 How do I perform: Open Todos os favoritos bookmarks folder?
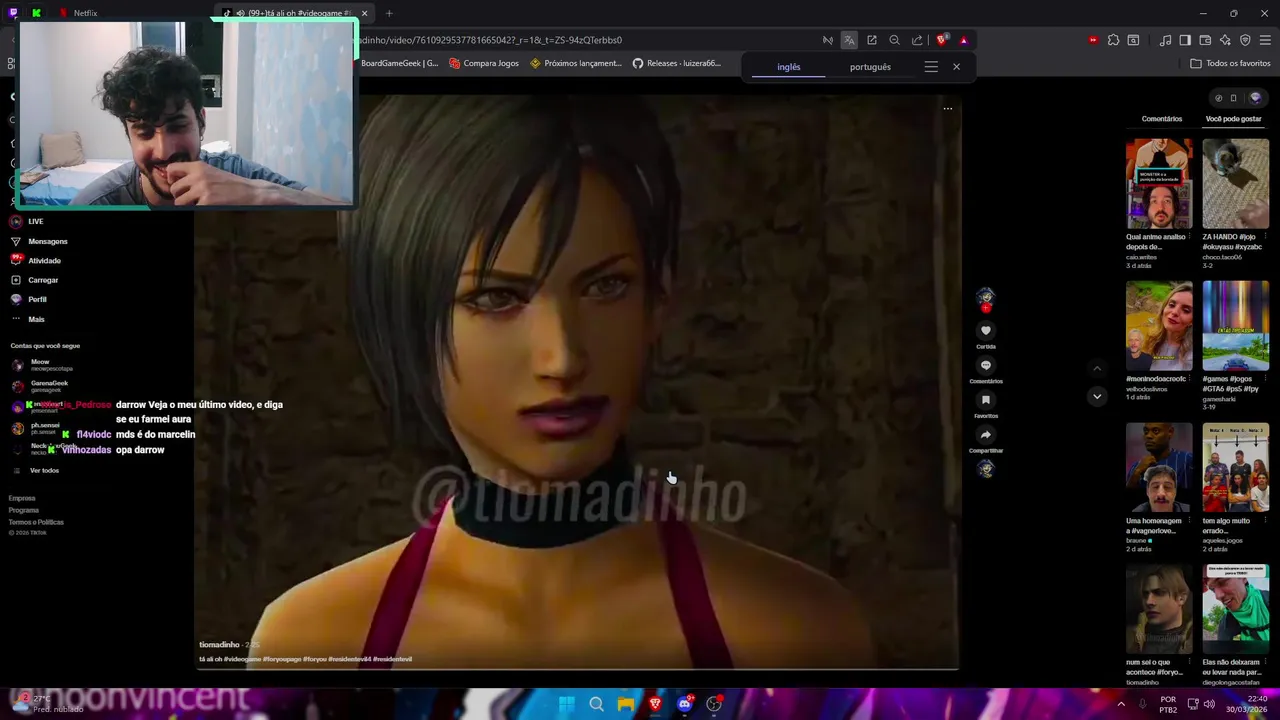pos(1230,63)
